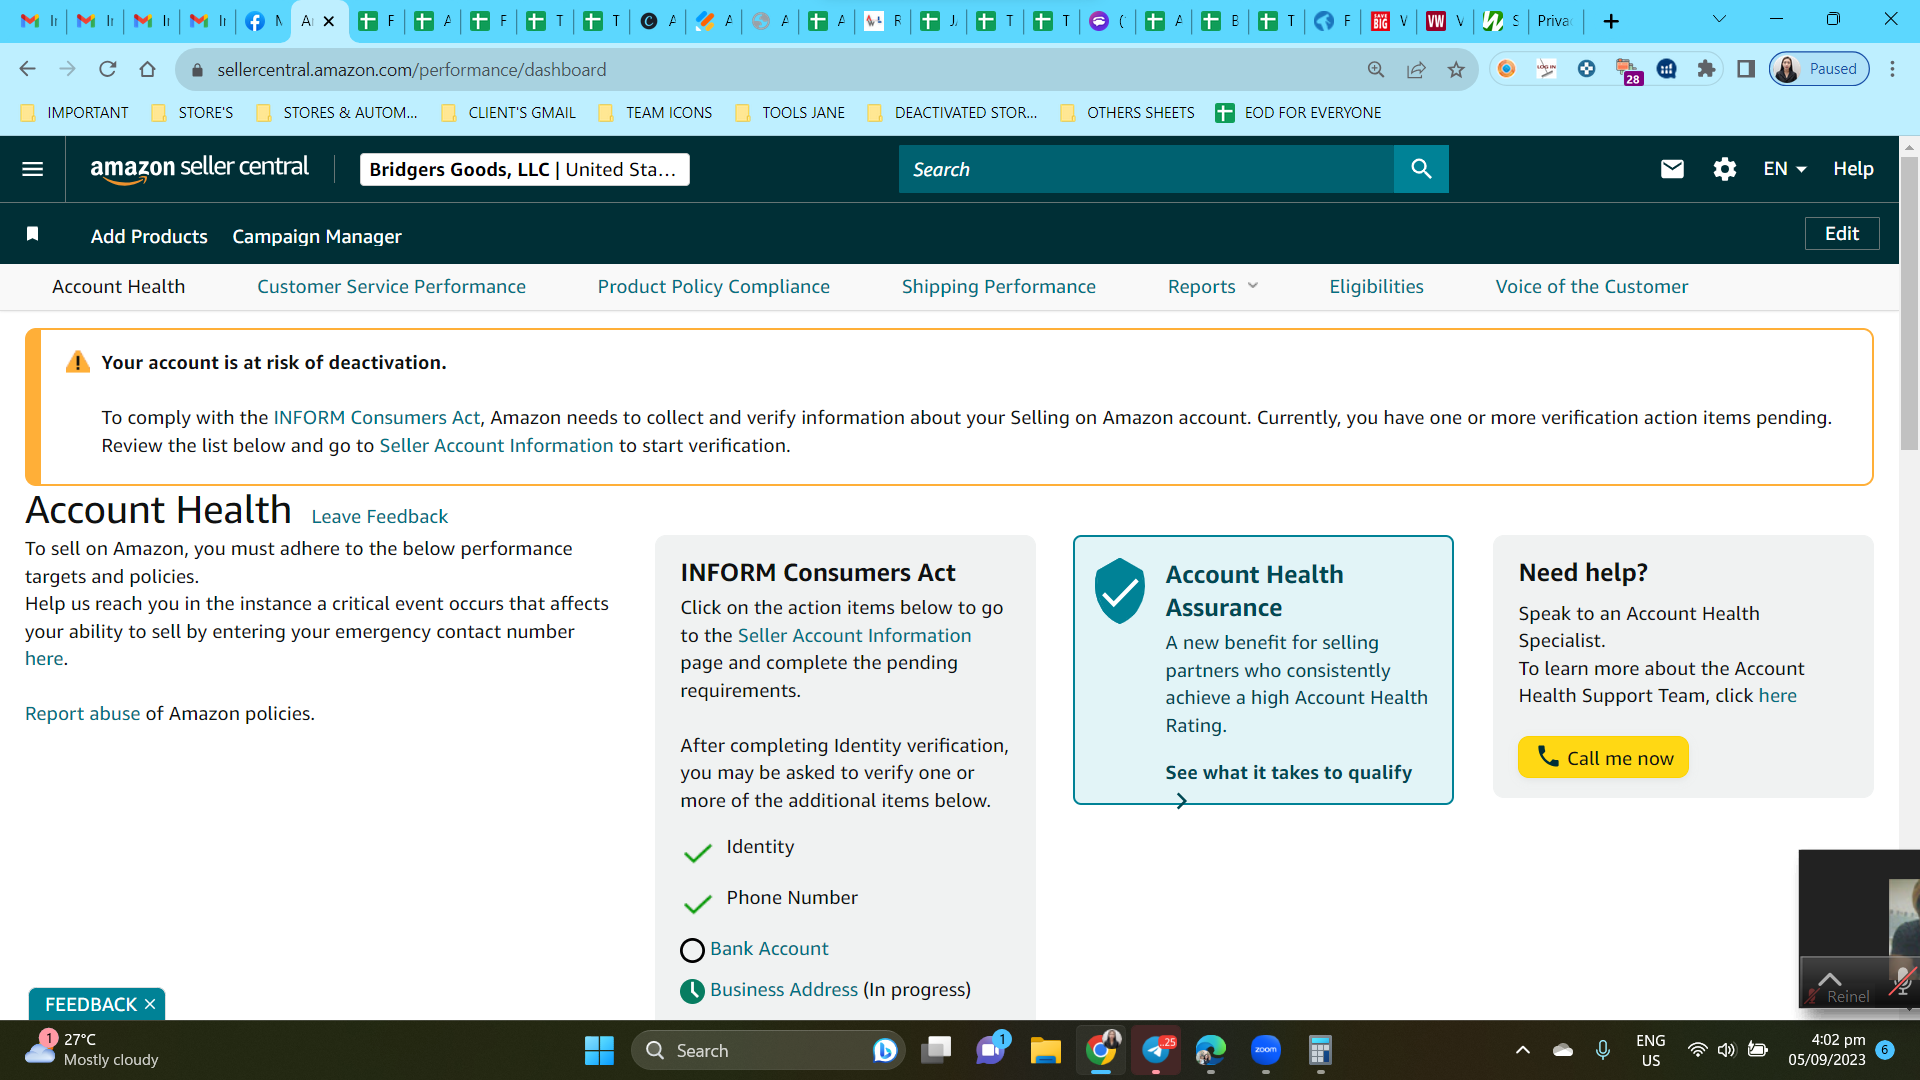Open the tab search chevron

[x=1719, y=19]
